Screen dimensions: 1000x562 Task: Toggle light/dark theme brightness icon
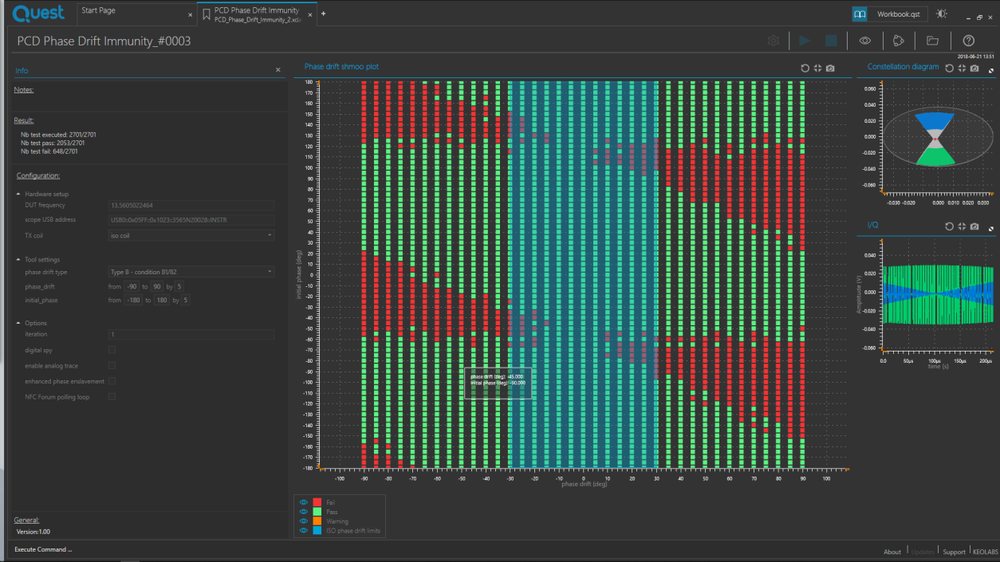pyautogui.click(x=941, y=13)
